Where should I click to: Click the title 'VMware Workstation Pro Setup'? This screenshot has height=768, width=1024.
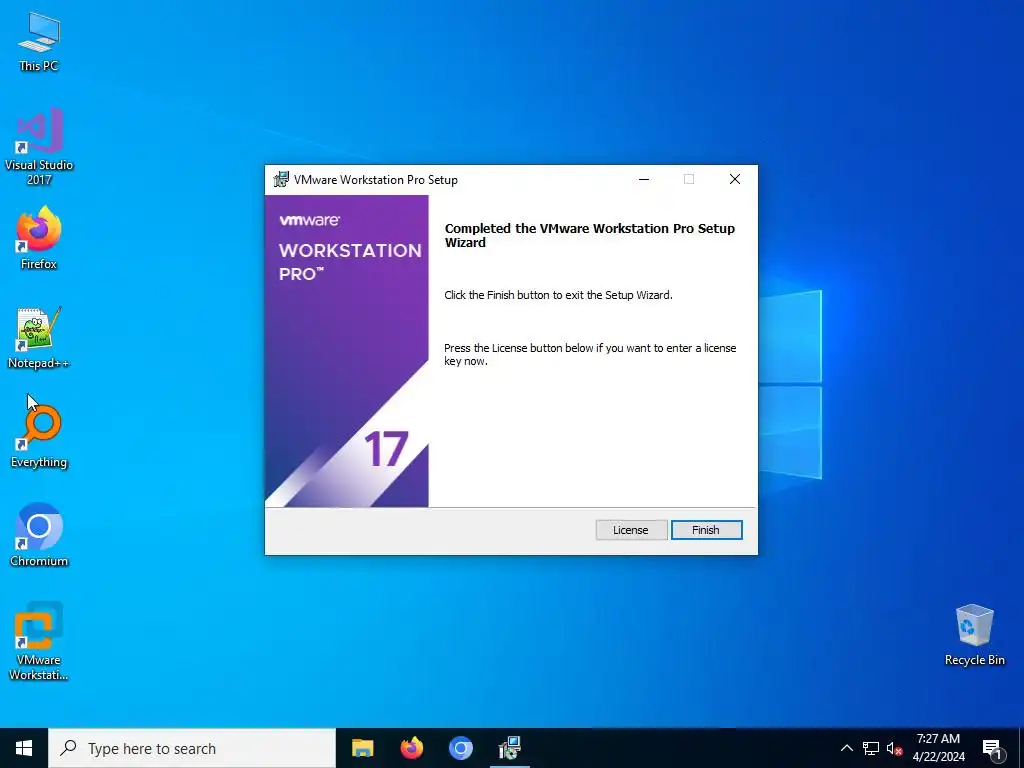pyautogui.click(x=376, y=180)
